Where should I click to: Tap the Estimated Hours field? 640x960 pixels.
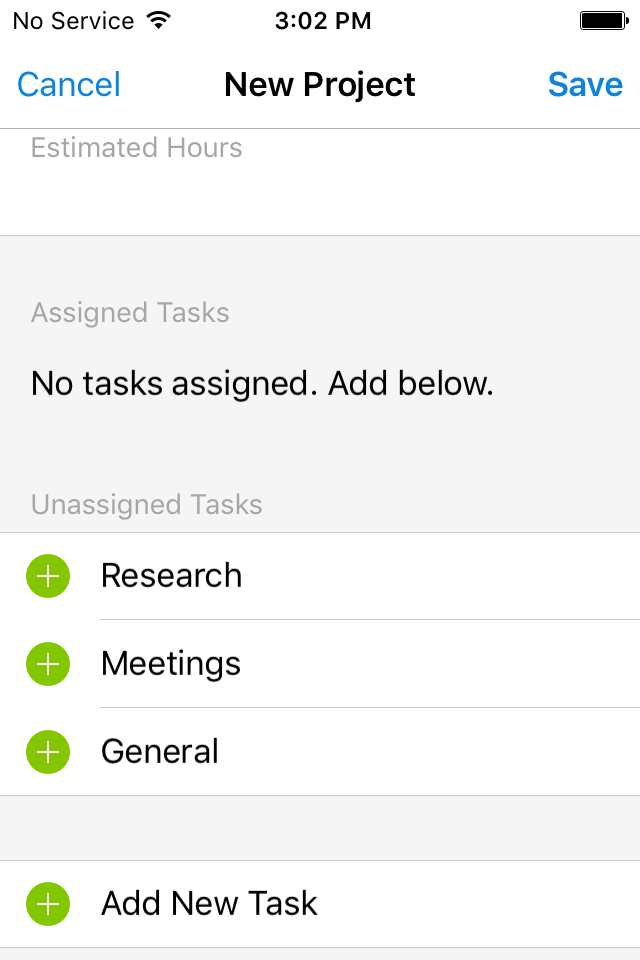coord(136,148)
